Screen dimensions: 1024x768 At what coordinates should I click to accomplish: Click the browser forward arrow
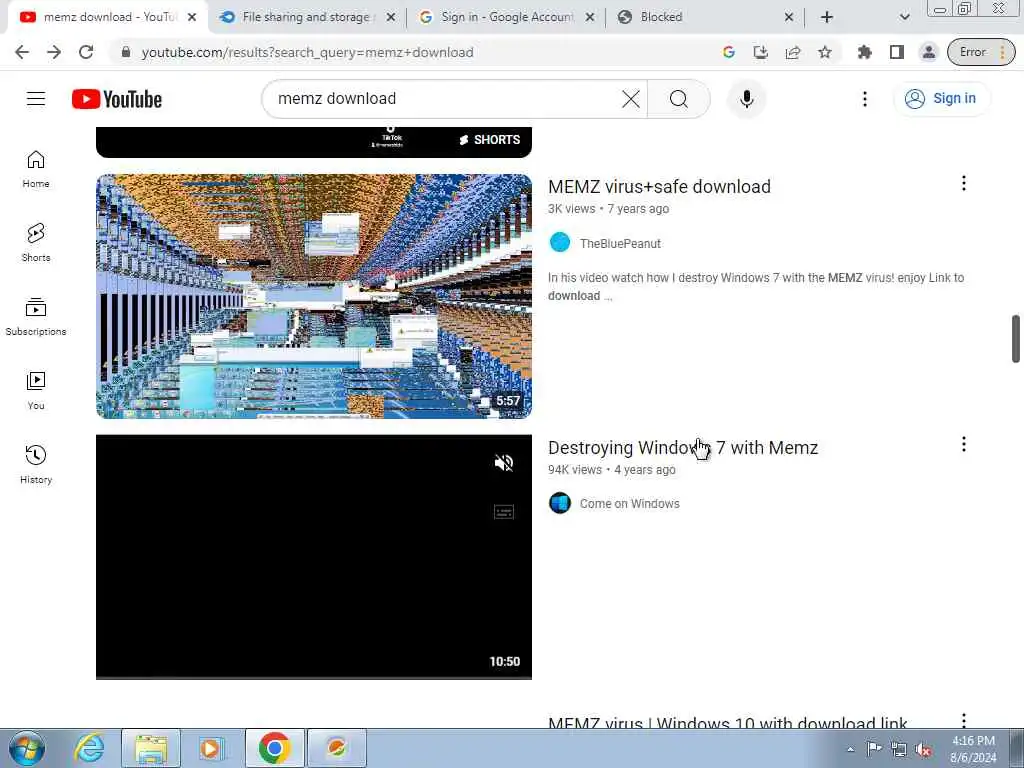54,52
